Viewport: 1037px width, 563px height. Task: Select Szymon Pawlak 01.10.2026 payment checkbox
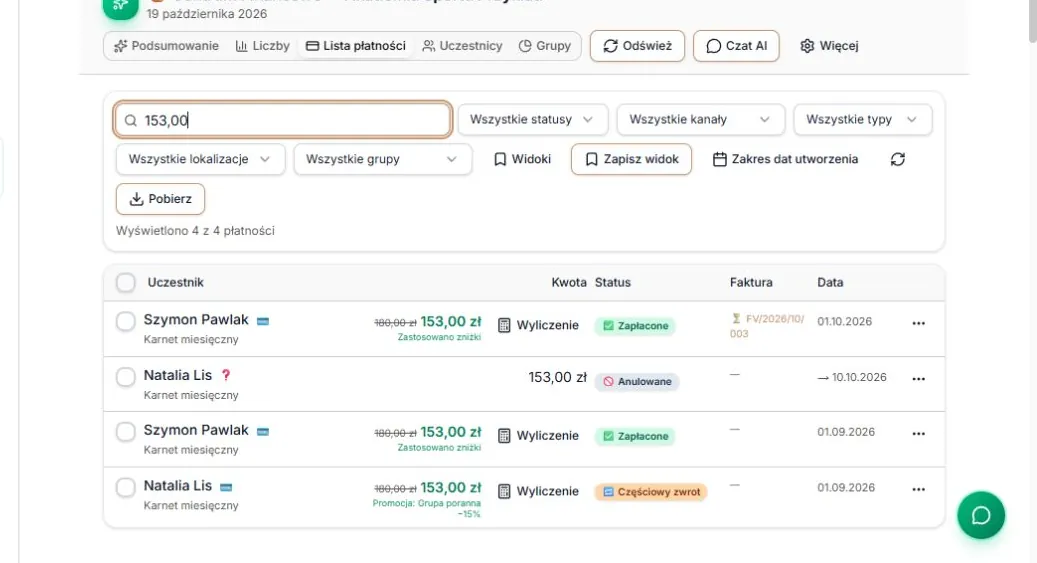click(126, 322)
